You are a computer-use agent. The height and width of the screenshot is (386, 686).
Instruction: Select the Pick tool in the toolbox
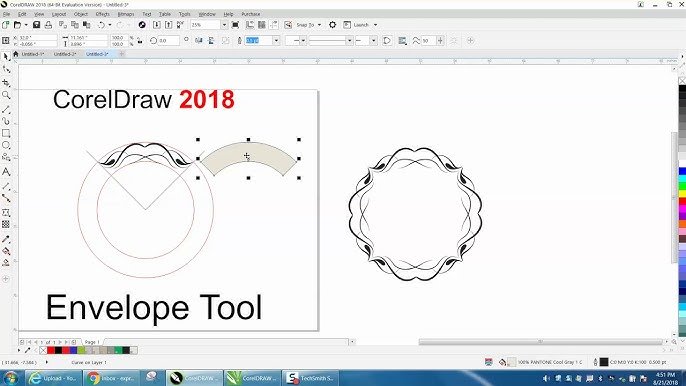click(x=6, y=57)
